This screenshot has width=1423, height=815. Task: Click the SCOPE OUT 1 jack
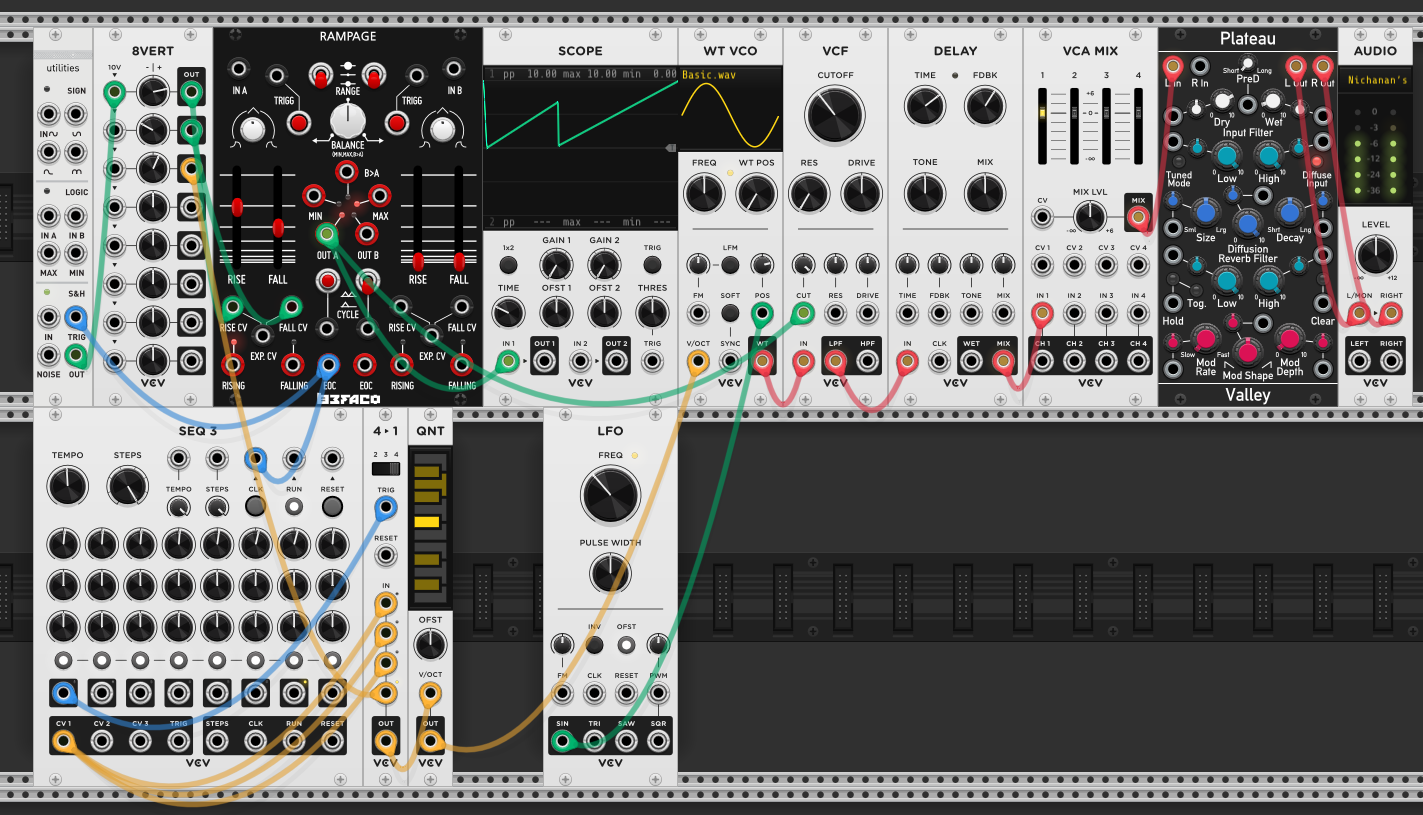pos(544,362)
